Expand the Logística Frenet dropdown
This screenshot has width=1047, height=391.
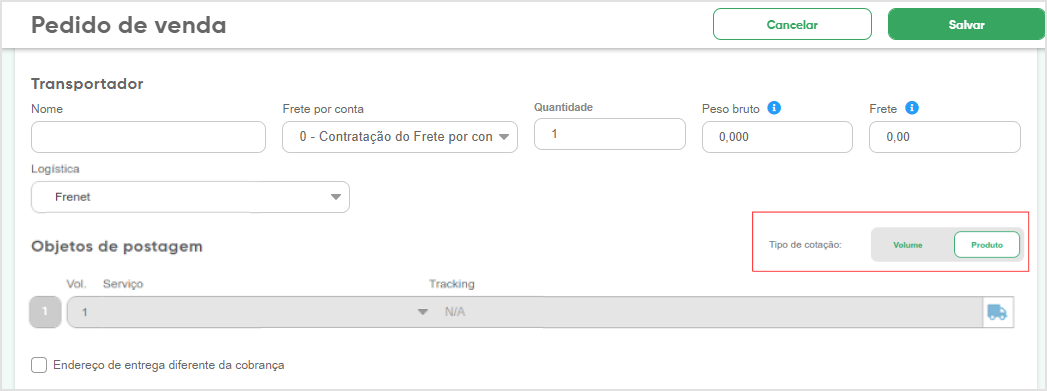(190, 197)
